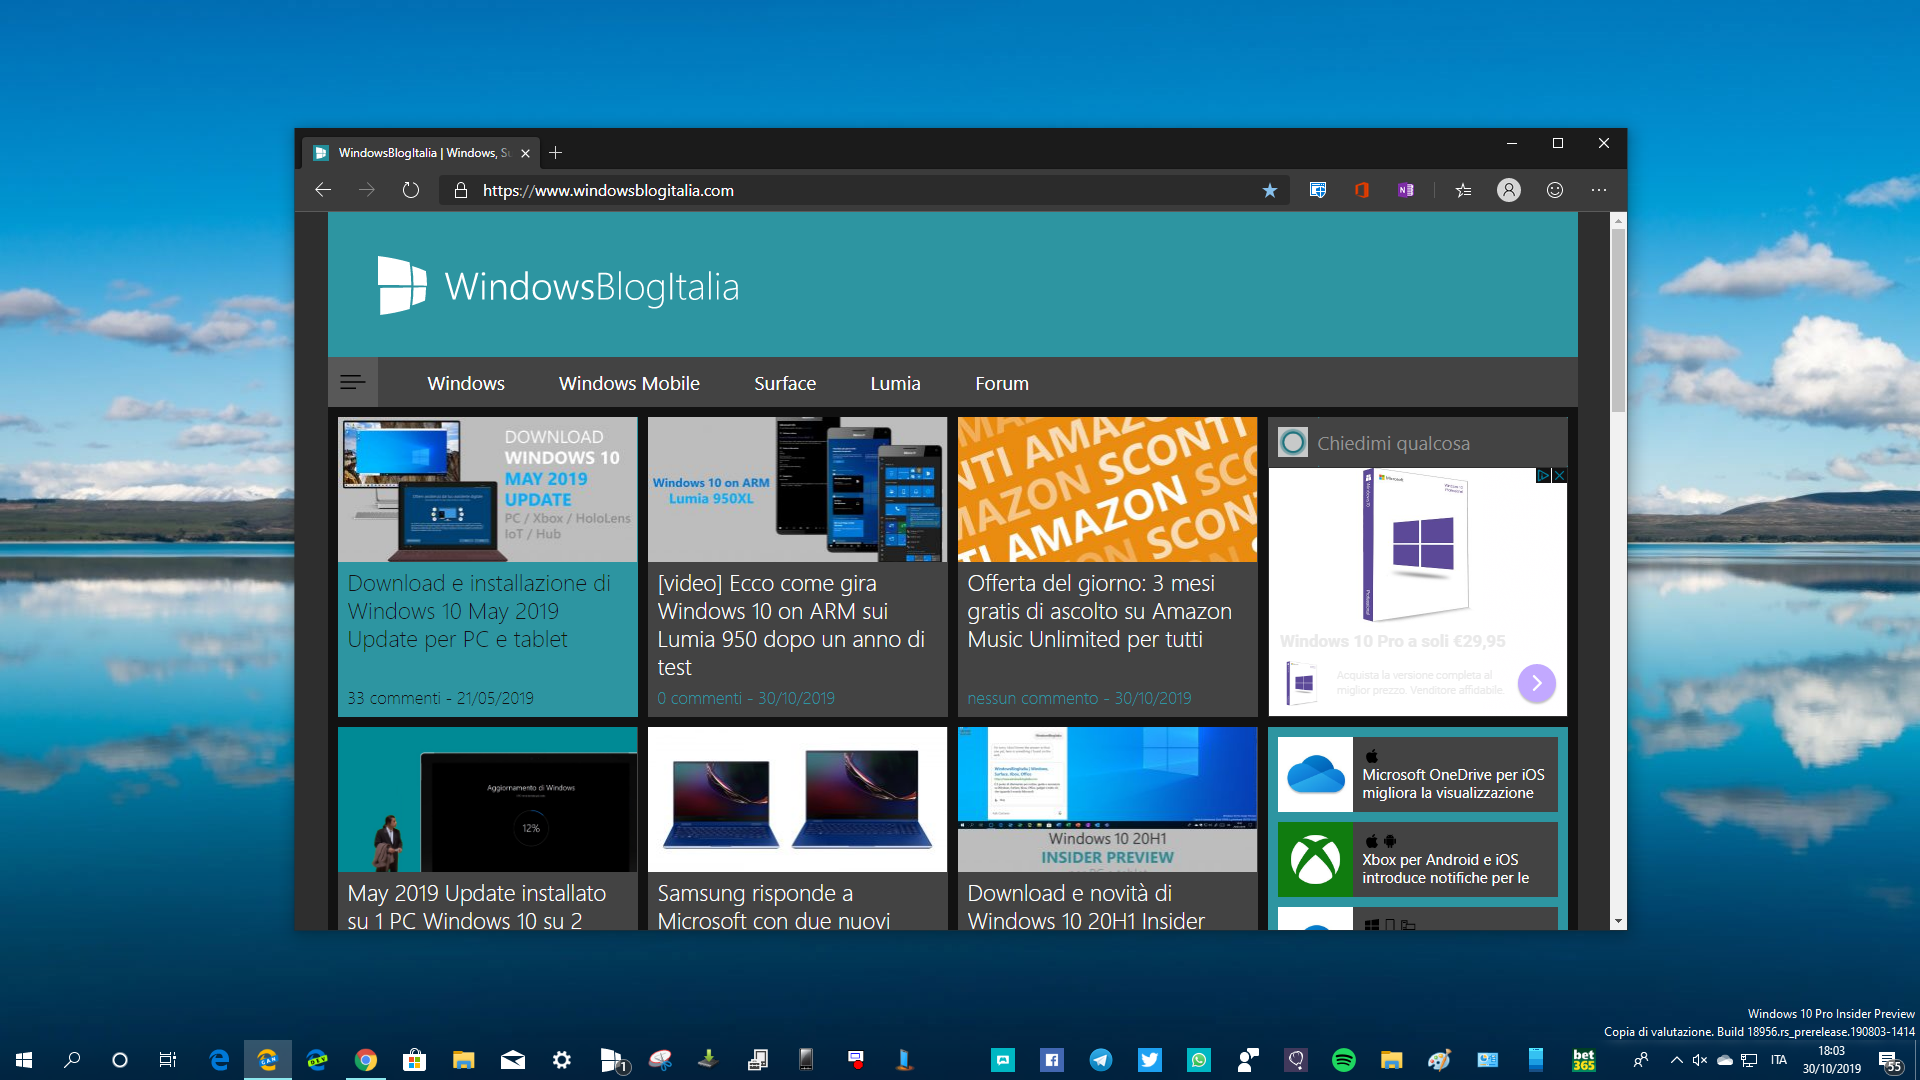1920x1080 pixels.
Task: Open the Office extension icon
Action: coord(1361,190)
